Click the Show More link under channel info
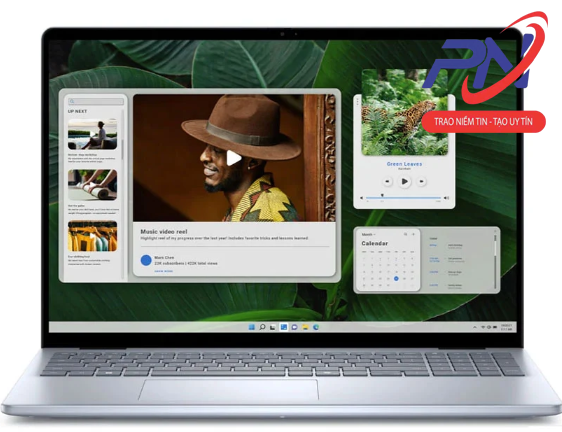This screenshot has height=432, width=562. 163,271
